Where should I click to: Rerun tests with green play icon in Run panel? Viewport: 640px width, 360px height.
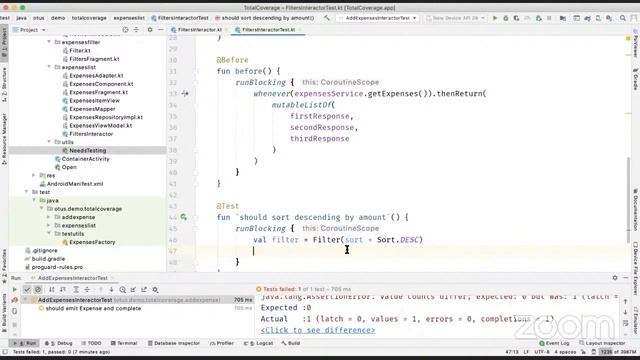click(14, 289)
